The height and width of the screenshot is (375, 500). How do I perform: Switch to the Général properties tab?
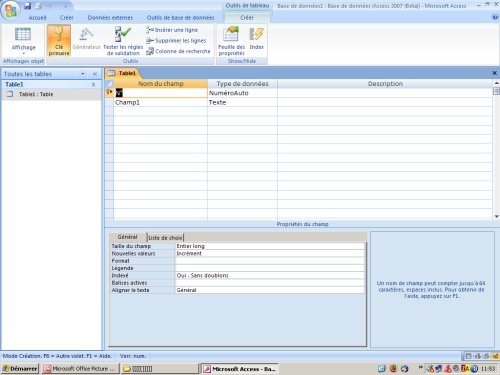tap(127, 237)
